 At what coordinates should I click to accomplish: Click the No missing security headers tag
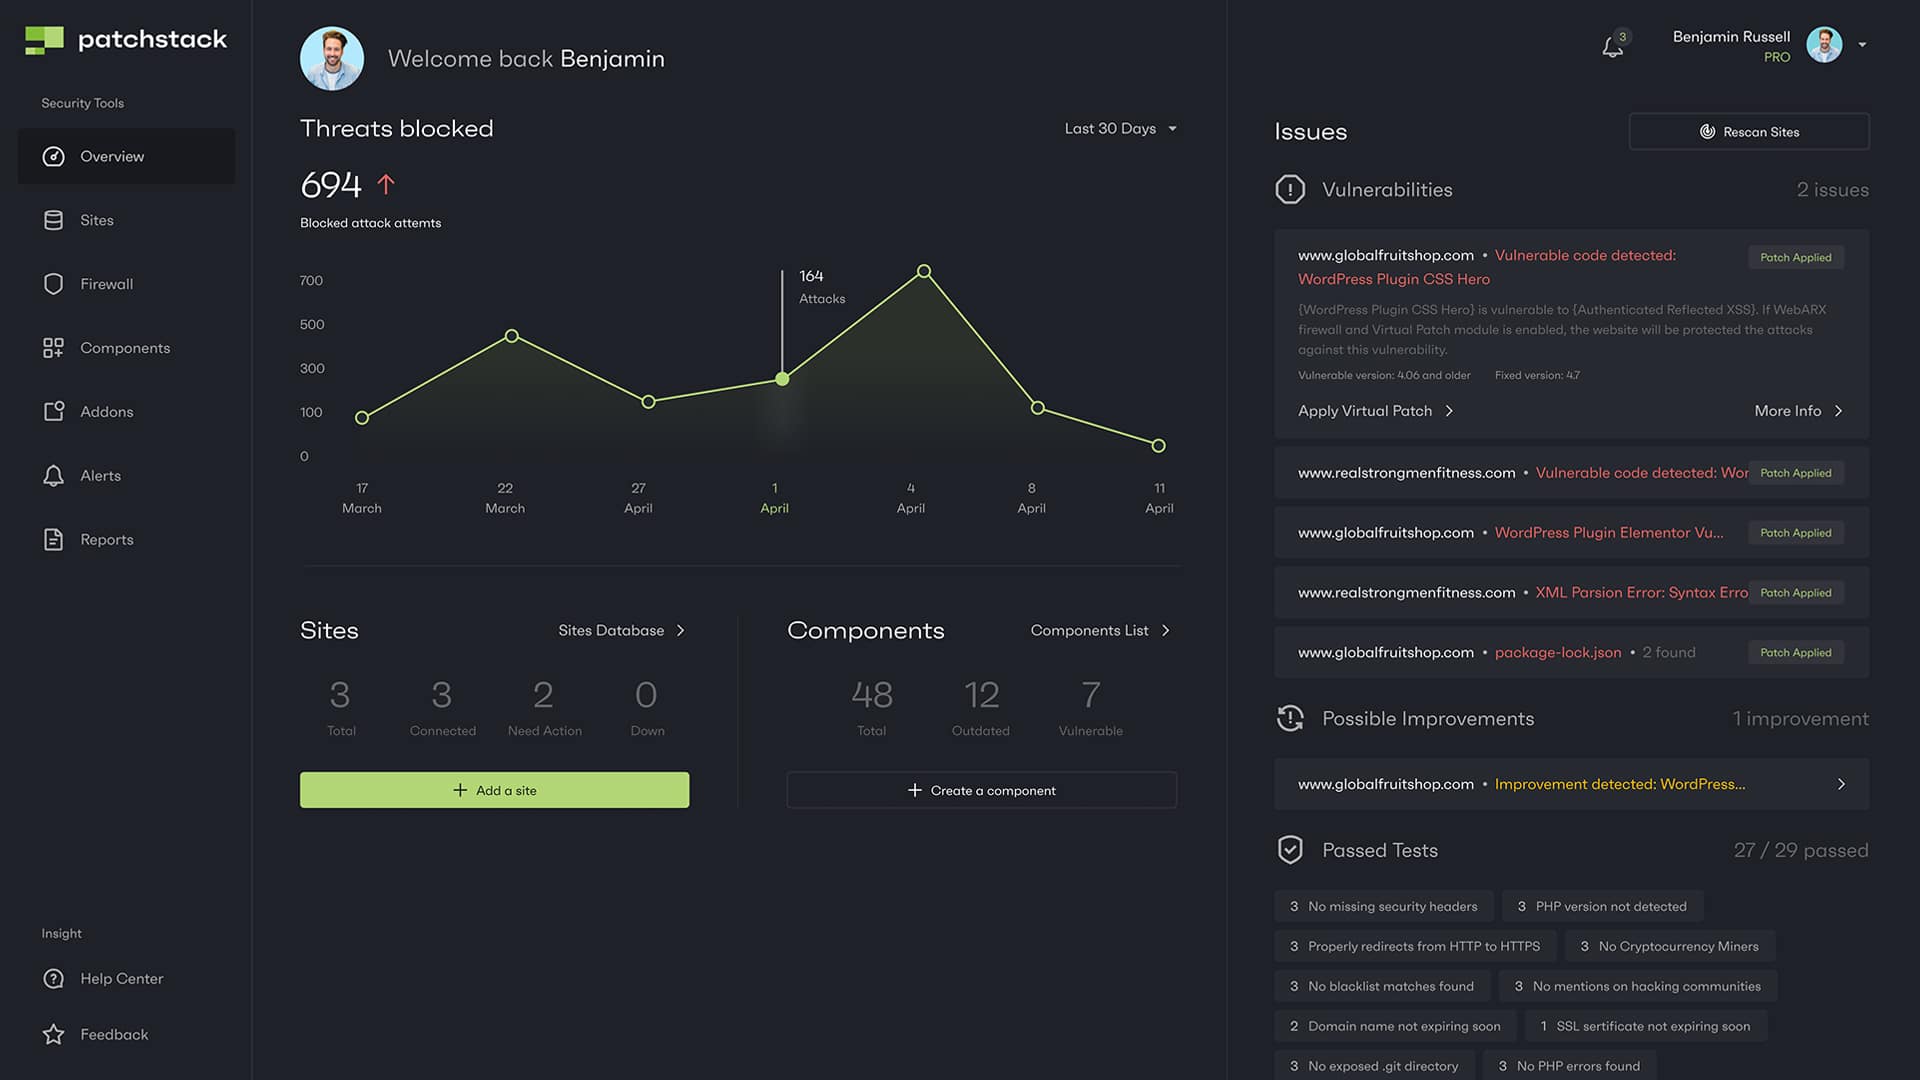click(1384, 907)
